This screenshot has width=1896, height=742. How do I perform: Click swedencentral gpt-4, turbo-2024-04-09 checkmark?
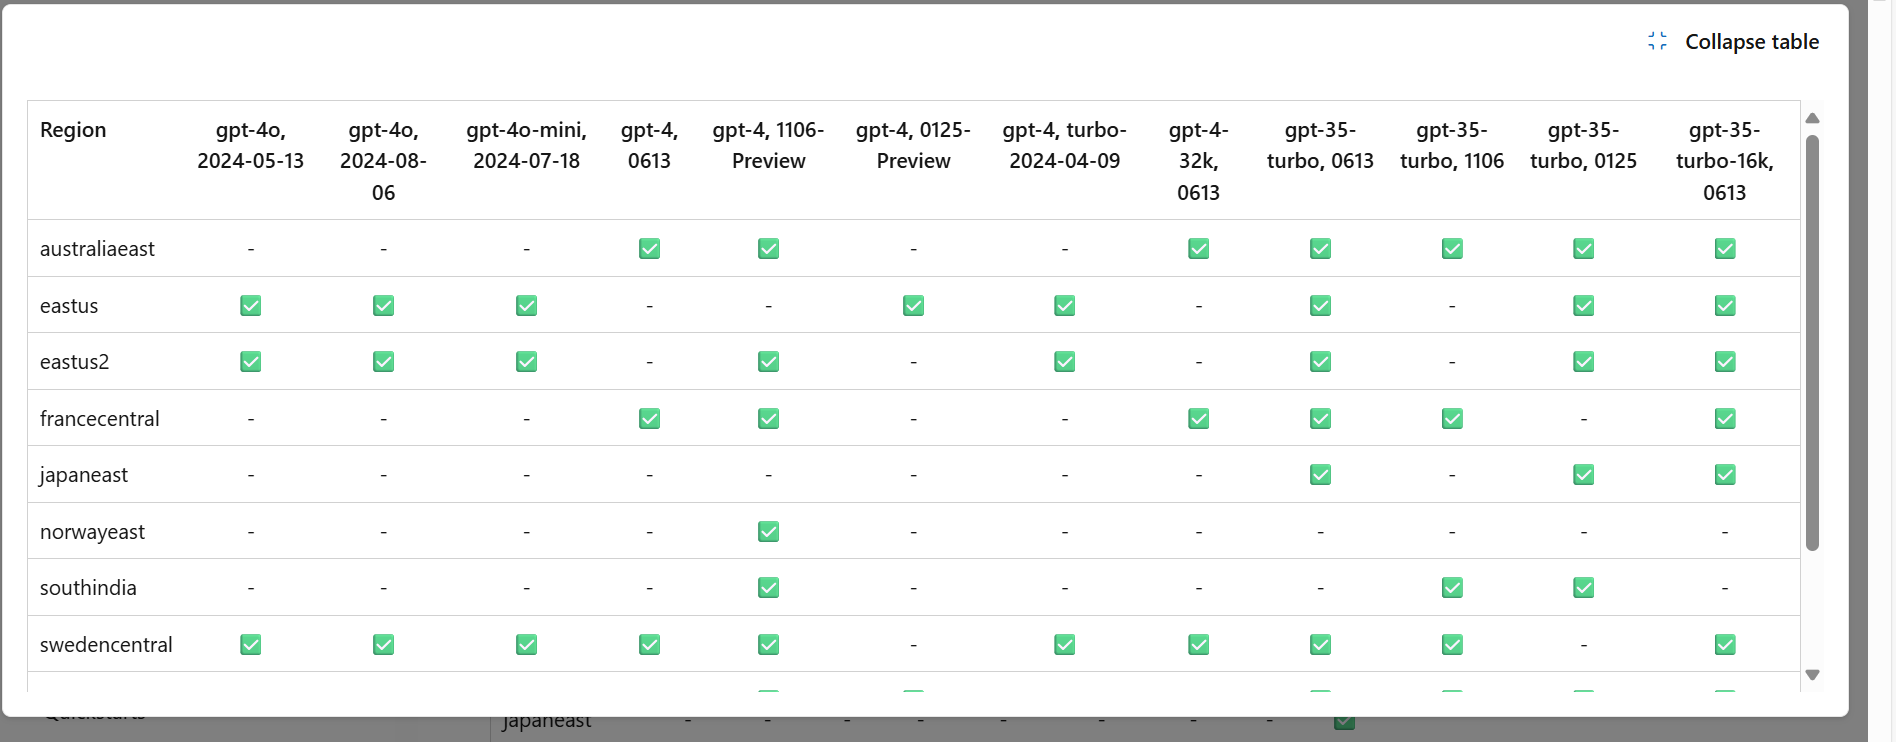point(1064,644)
